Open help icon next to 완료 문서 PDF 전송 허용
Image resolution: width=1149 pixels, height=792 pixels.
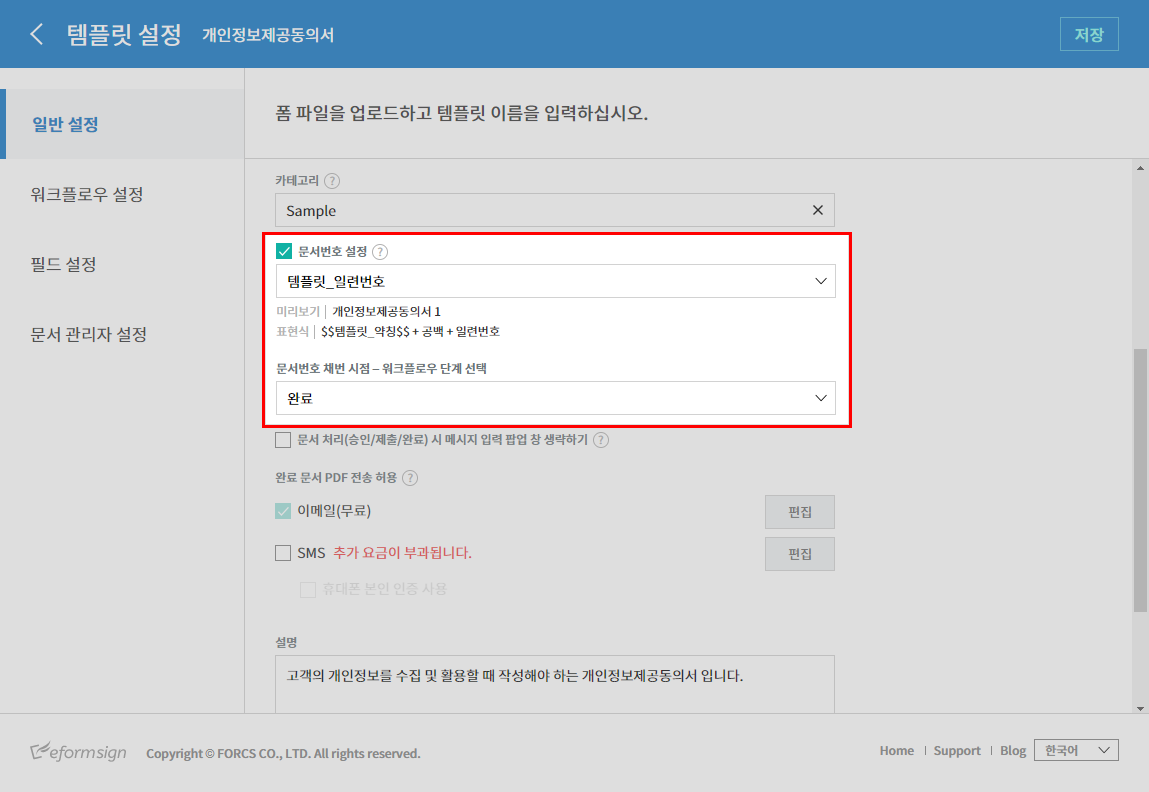coord(410,478)
